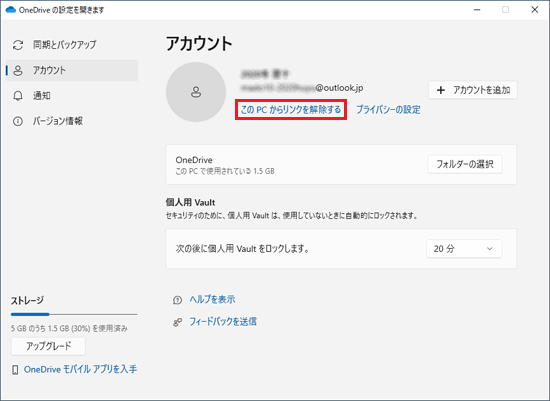Click the アカウントを追加 button
Viewport: 550px width, 401px height.
click(x=473, y=90)
